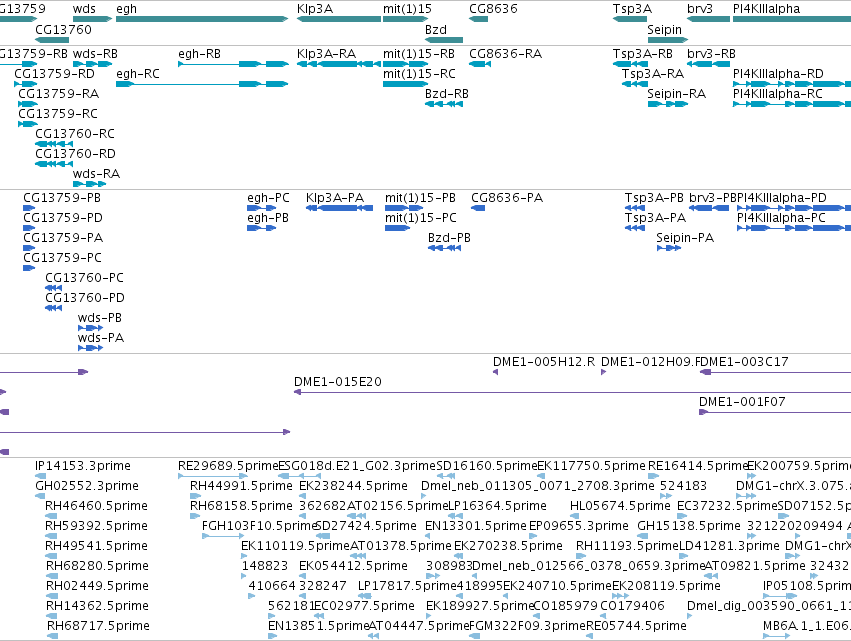Select the RE16414.5prime EST
The width and height of the screenshot is (851, 641).
click(x=653, y=476)
